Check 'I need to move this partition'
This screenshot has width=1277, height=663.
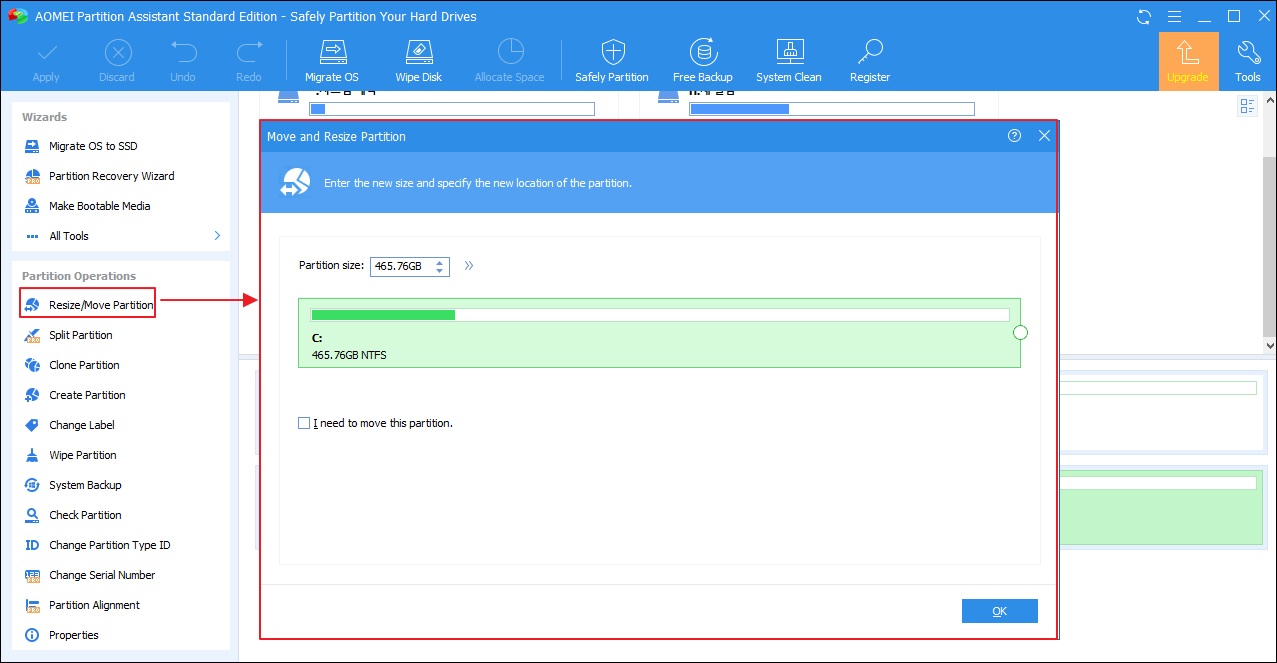[x=304, y=423]
